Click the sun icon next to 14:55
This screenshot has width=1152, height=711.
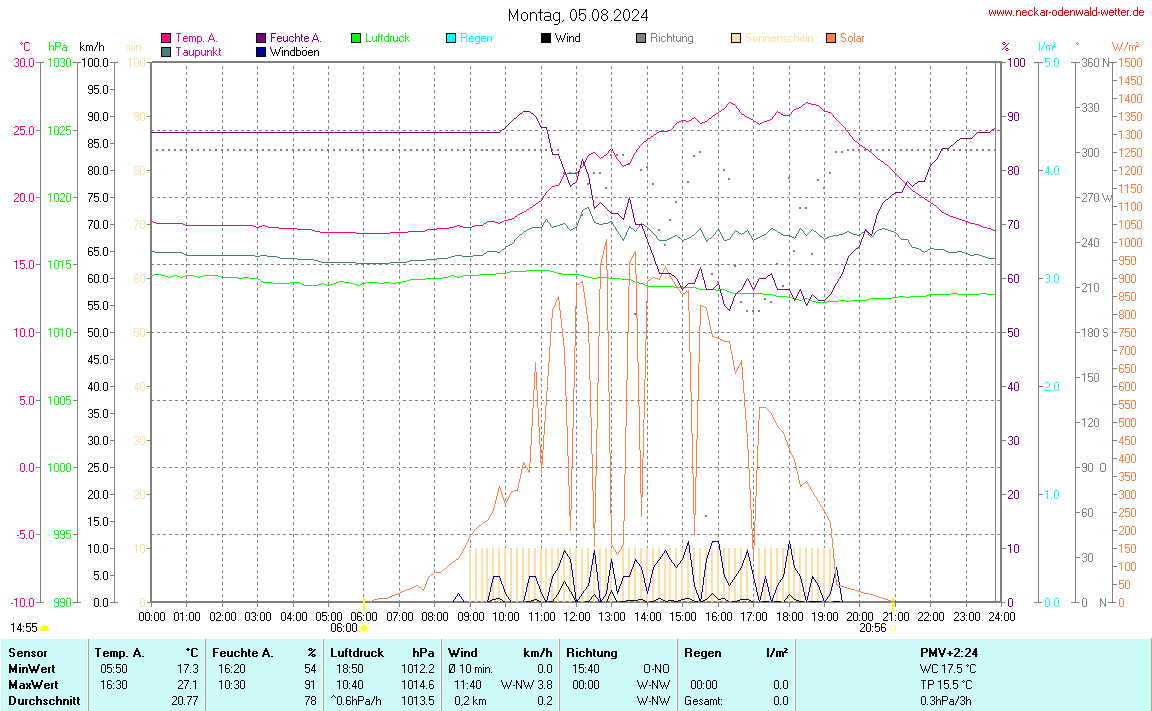tap(45, 628)
